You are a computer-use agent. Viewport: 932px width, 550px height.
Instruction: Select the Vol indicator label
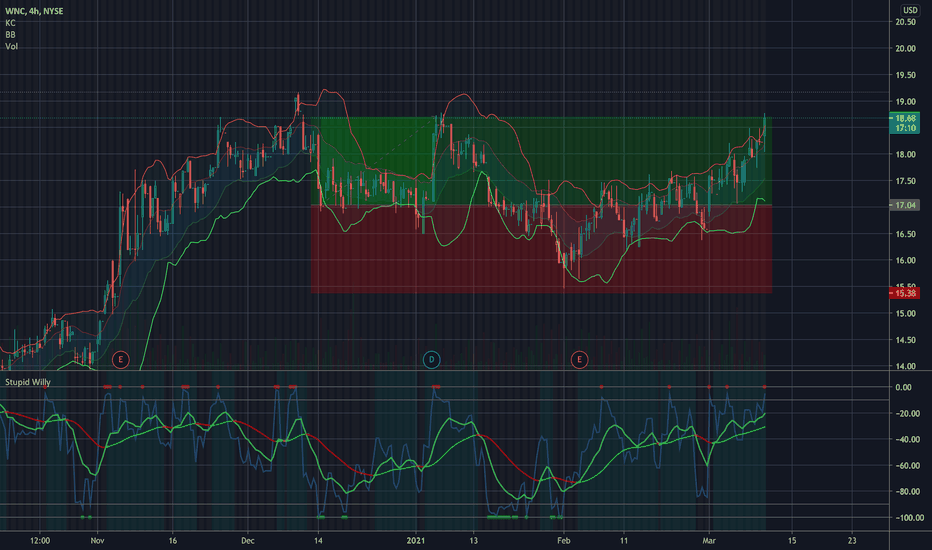[x=11, y=46]
